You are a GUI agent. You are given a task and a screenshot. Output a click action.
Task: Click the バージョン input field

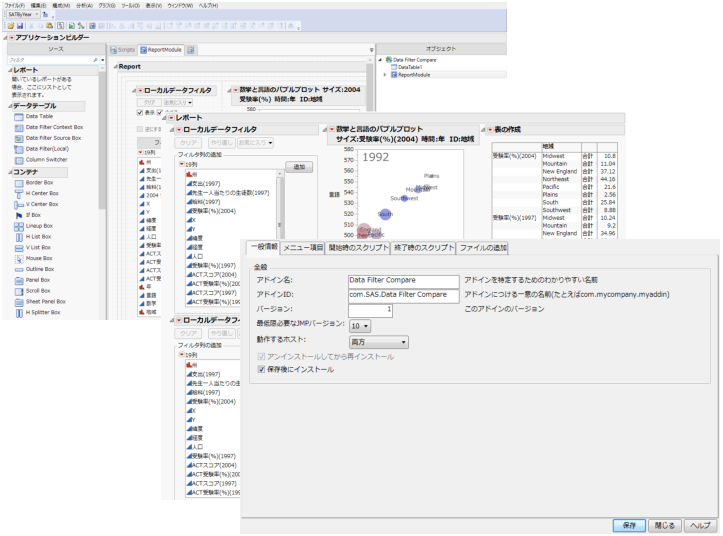370,310
